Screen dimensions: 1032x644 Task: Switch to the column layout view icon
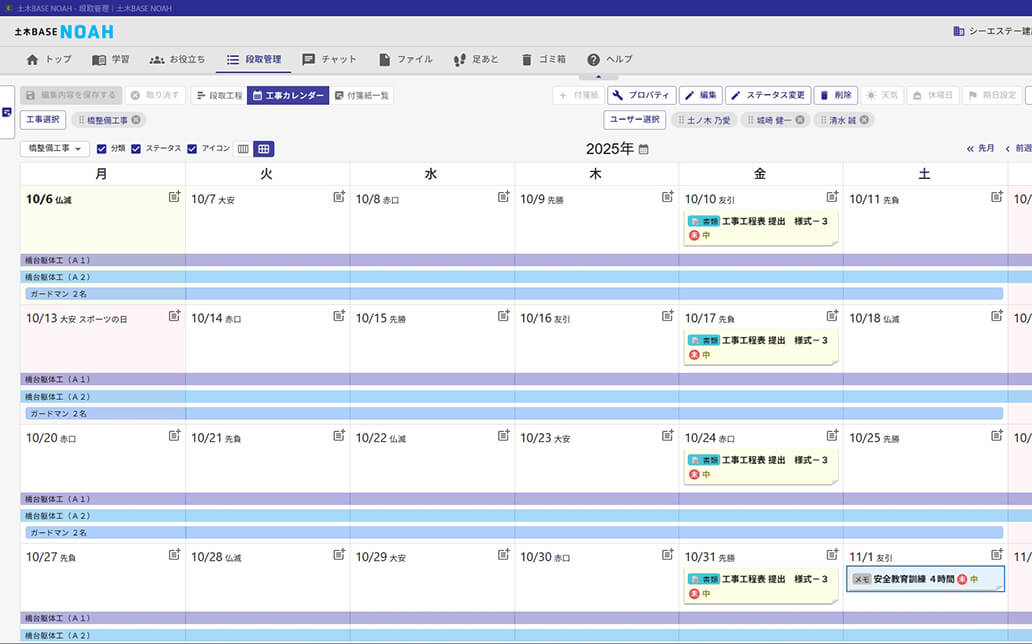(242, 149)
